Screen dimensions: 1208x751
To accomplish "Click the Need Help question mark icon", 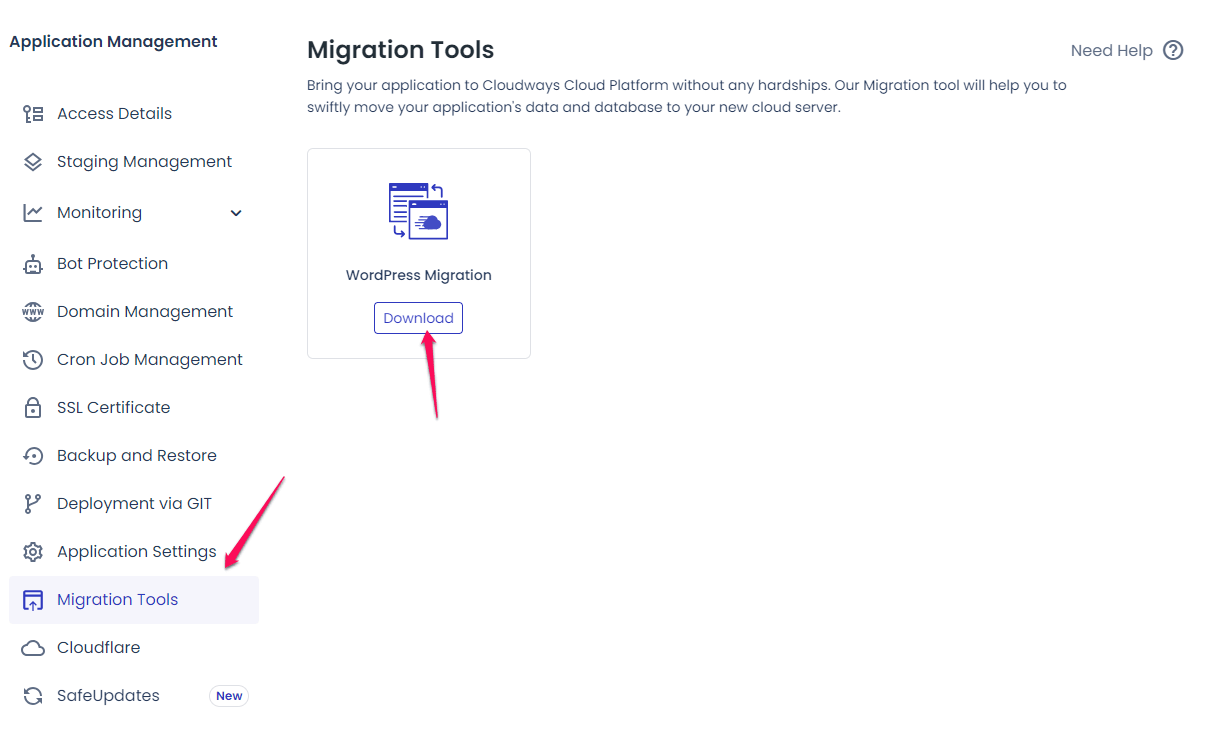I will tap(1174, 50).
